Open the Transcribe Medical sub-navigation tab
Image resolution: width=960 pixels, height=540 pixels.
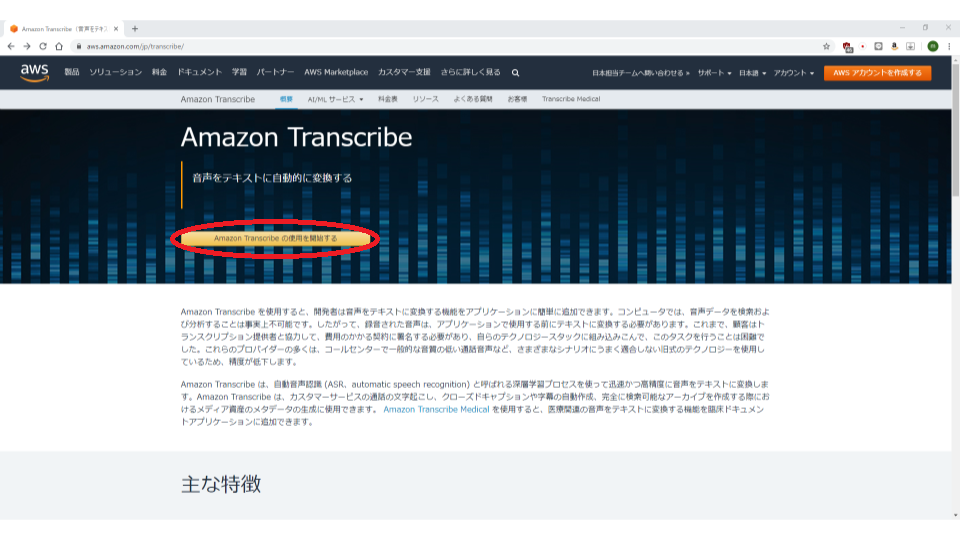point(571,99)
